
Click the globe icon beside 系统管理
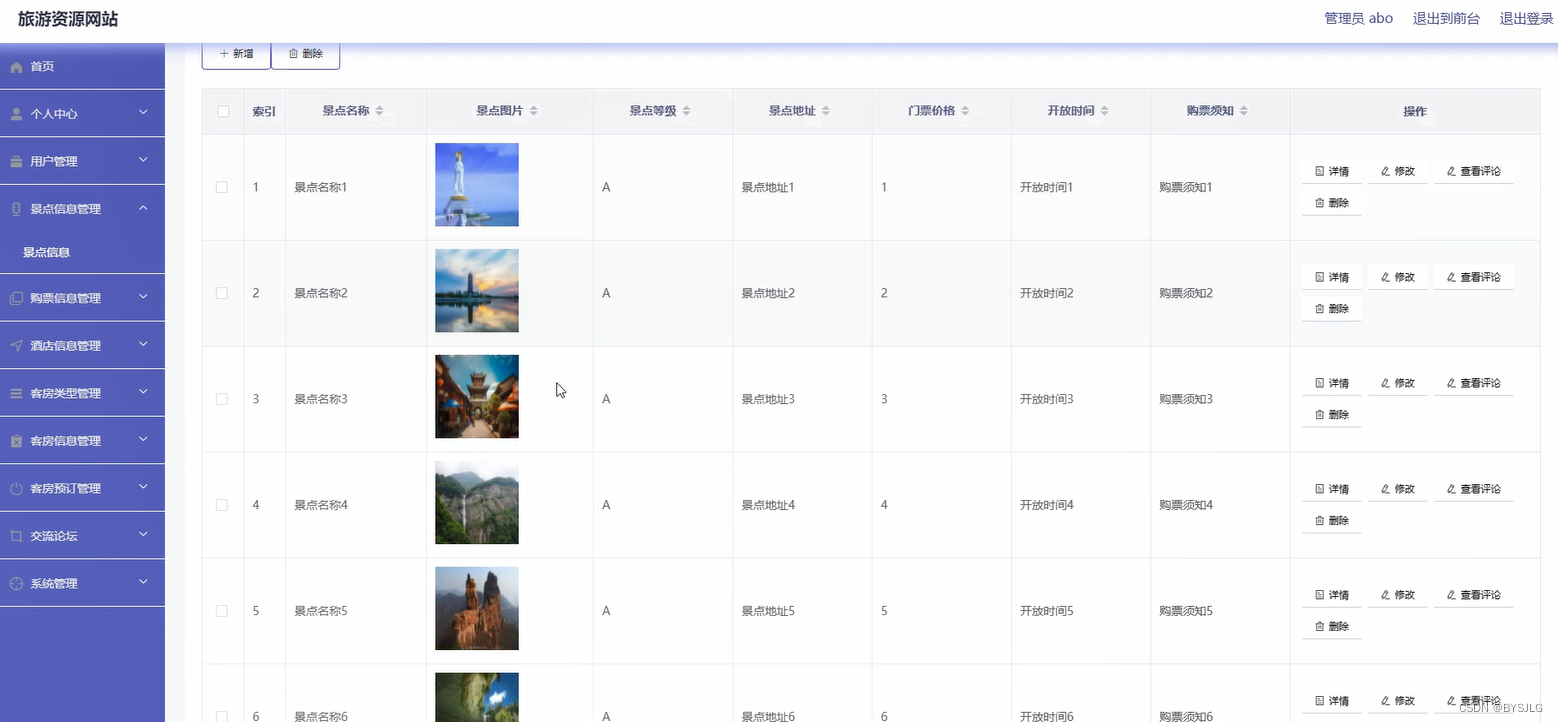[16, 584]
